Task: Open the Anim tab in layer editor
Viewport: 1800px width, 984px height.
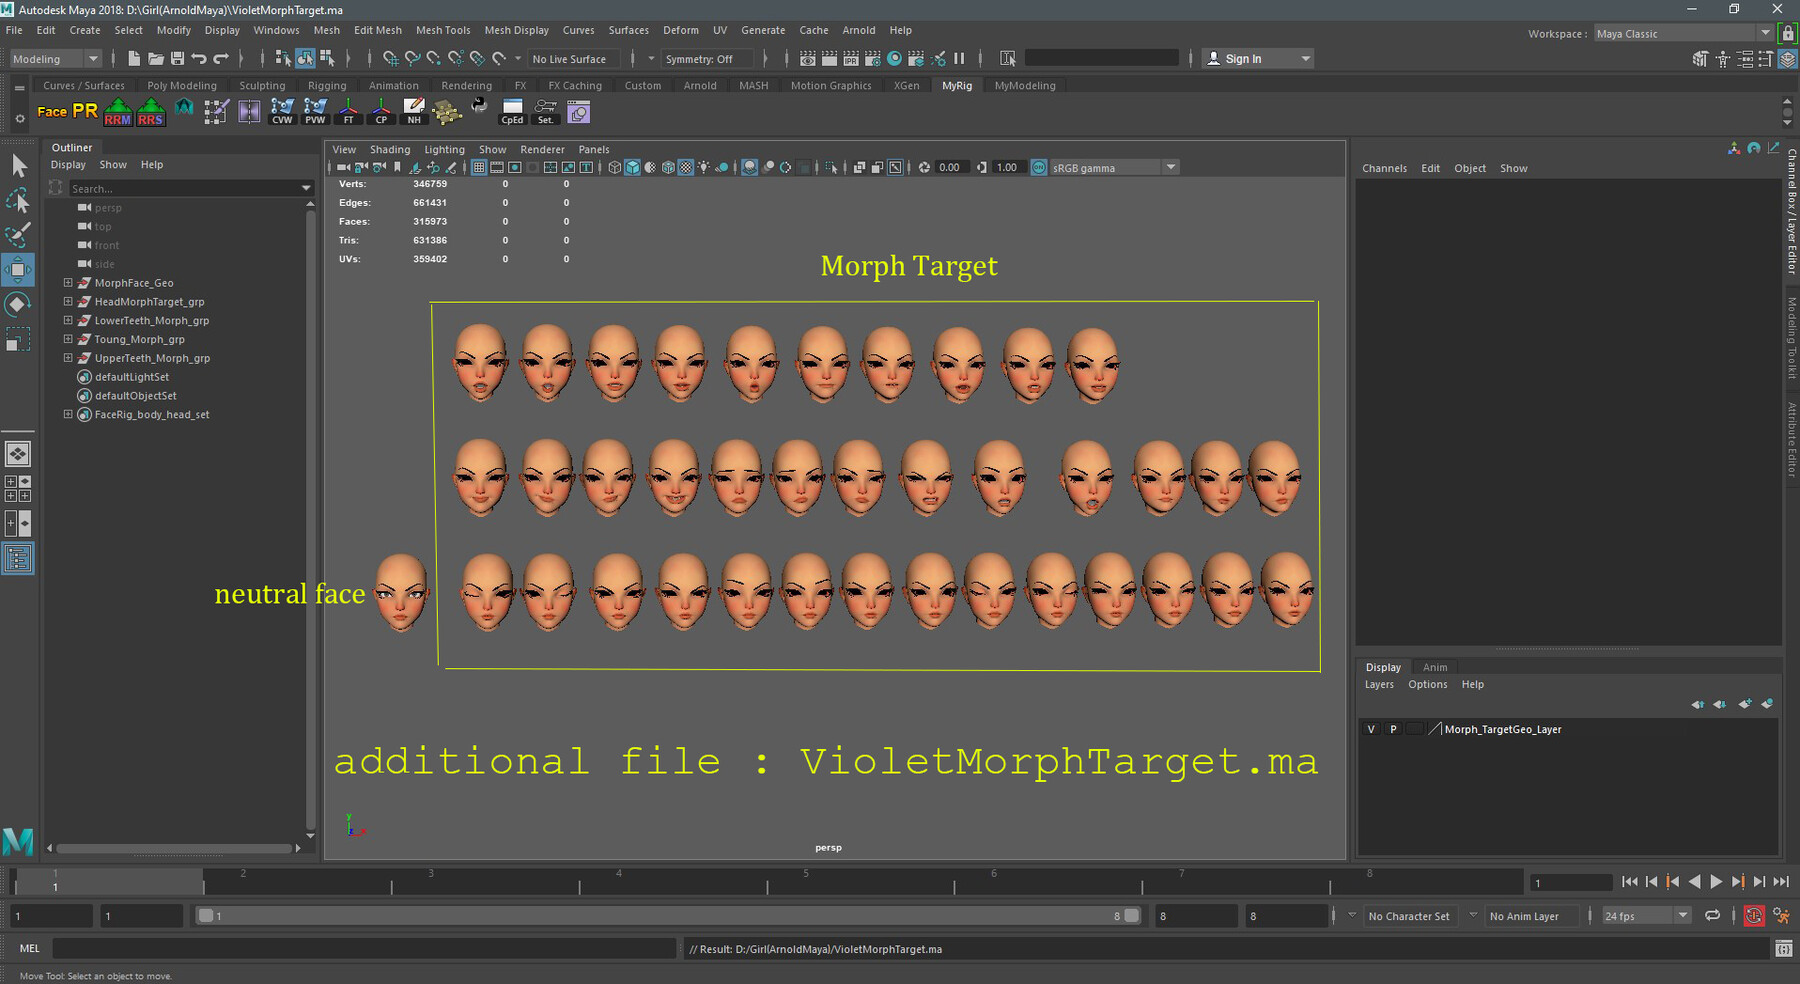Action: click(x=1434, y=667)
